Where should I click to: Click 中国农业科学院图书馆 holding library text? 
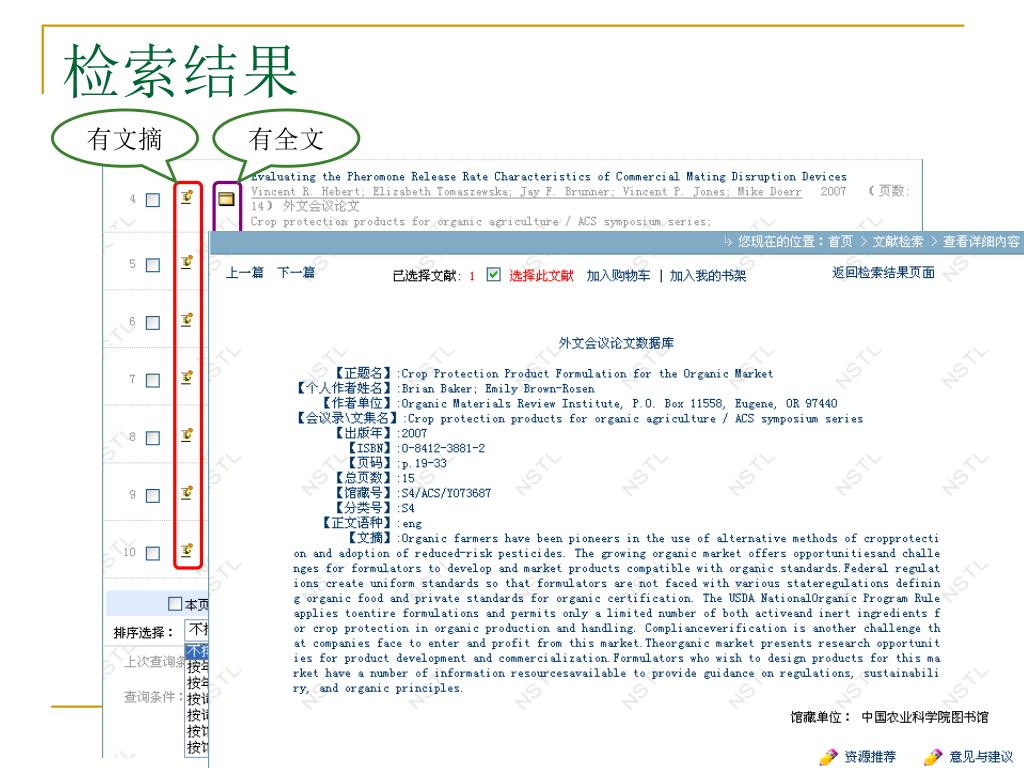[925, 717]
